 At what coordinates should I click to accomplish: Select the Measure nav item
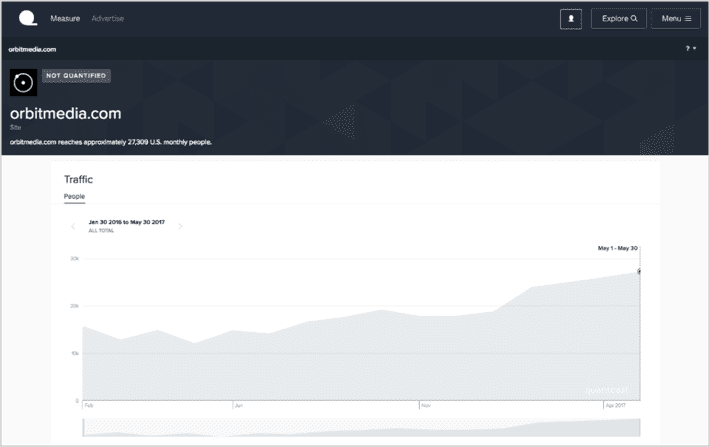65,19
